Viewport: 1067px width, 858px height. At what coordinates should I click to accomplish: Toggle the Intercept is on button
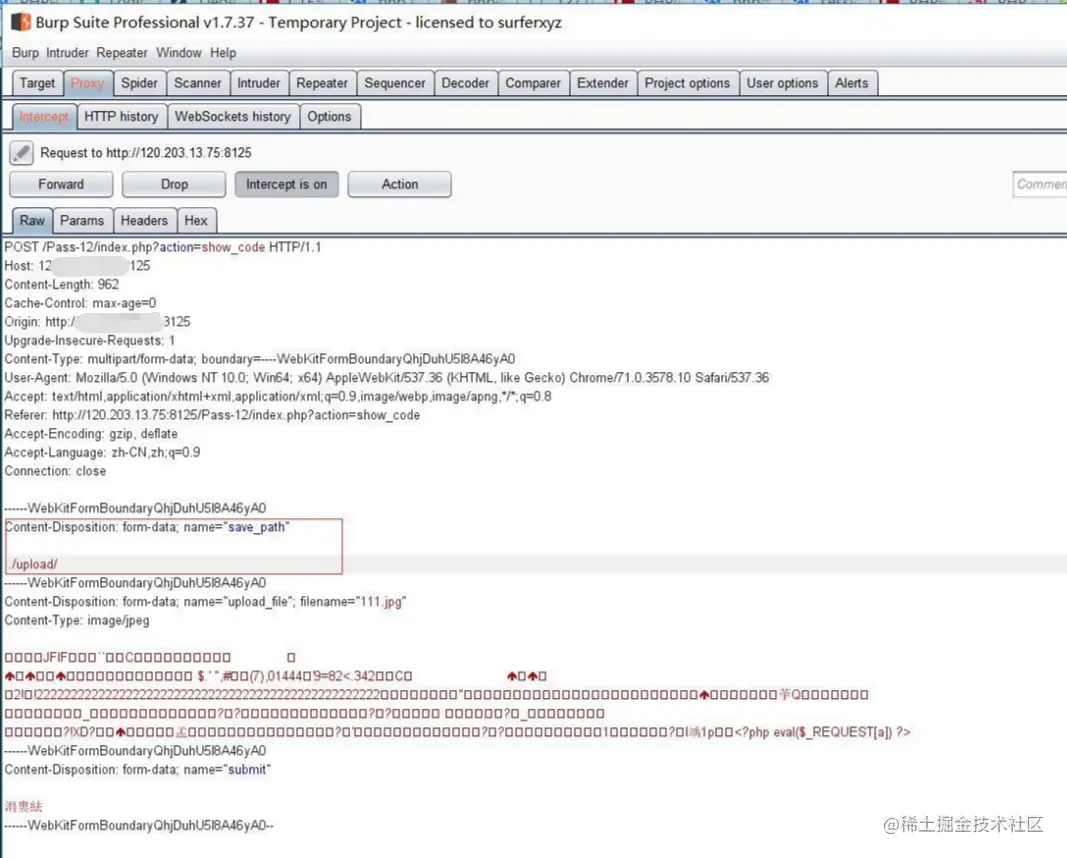[286, 184]
